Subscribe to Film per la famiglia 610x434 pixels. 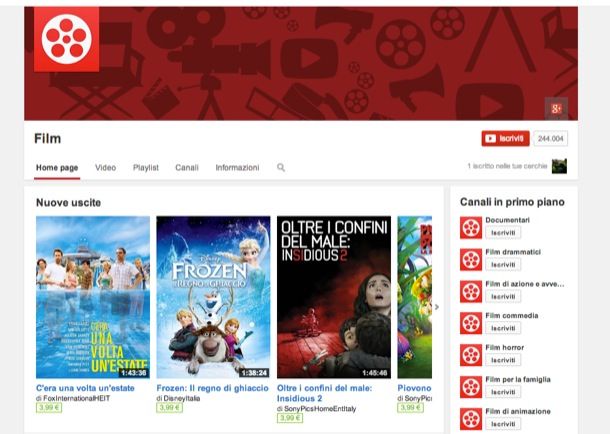[503, 392]
